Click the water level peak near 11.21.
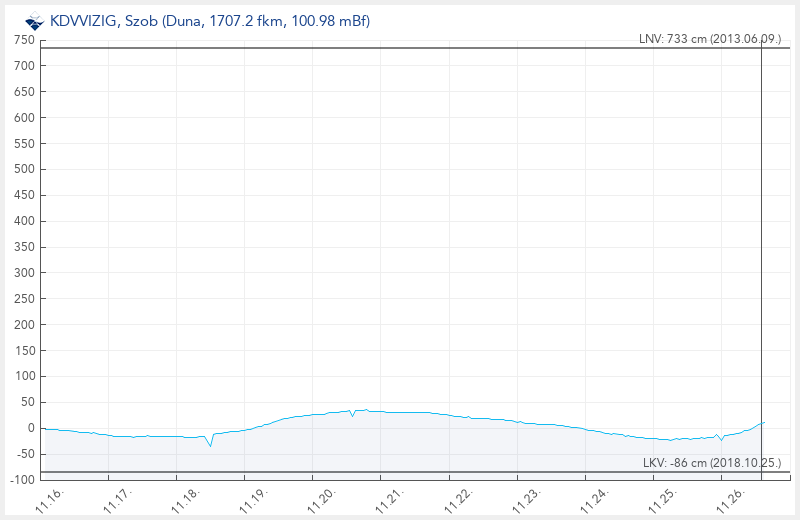Viewport: 800px width, 520px height. 366,410
